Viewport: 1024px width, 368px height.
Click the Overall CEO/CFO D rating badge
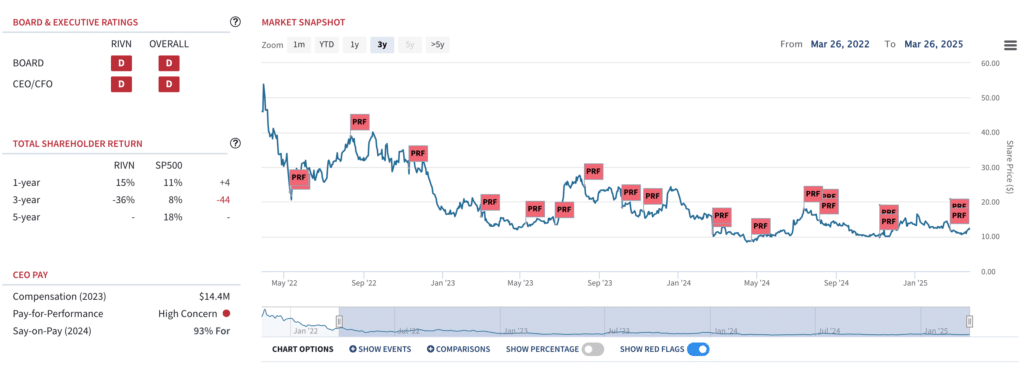168,84
